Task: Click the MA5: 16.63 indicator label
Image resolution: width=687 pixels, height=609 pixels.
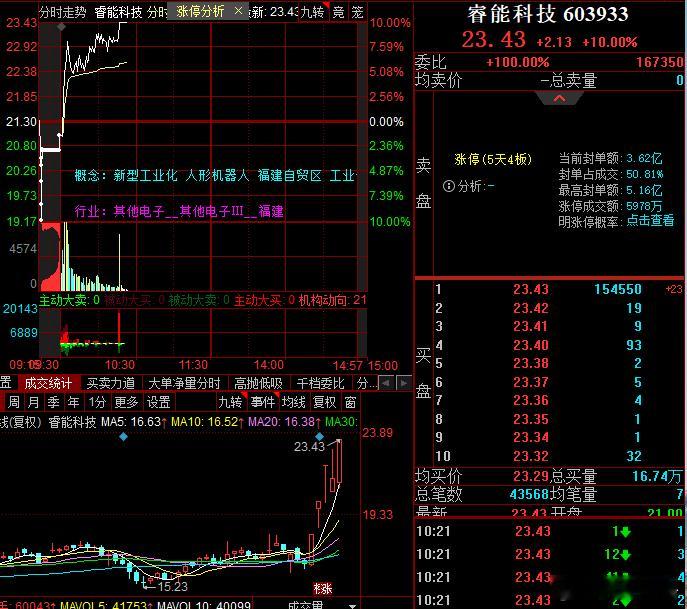Action: 133,422
